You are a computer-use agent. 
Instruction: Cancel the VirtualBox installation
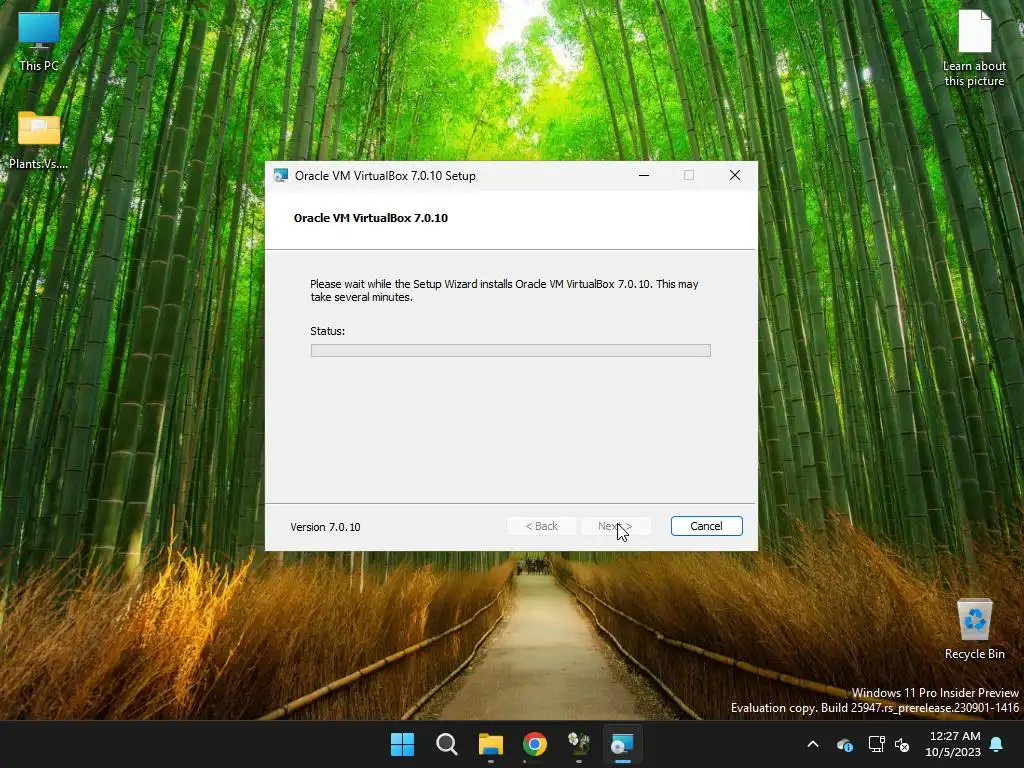click(x=706, y=526)
